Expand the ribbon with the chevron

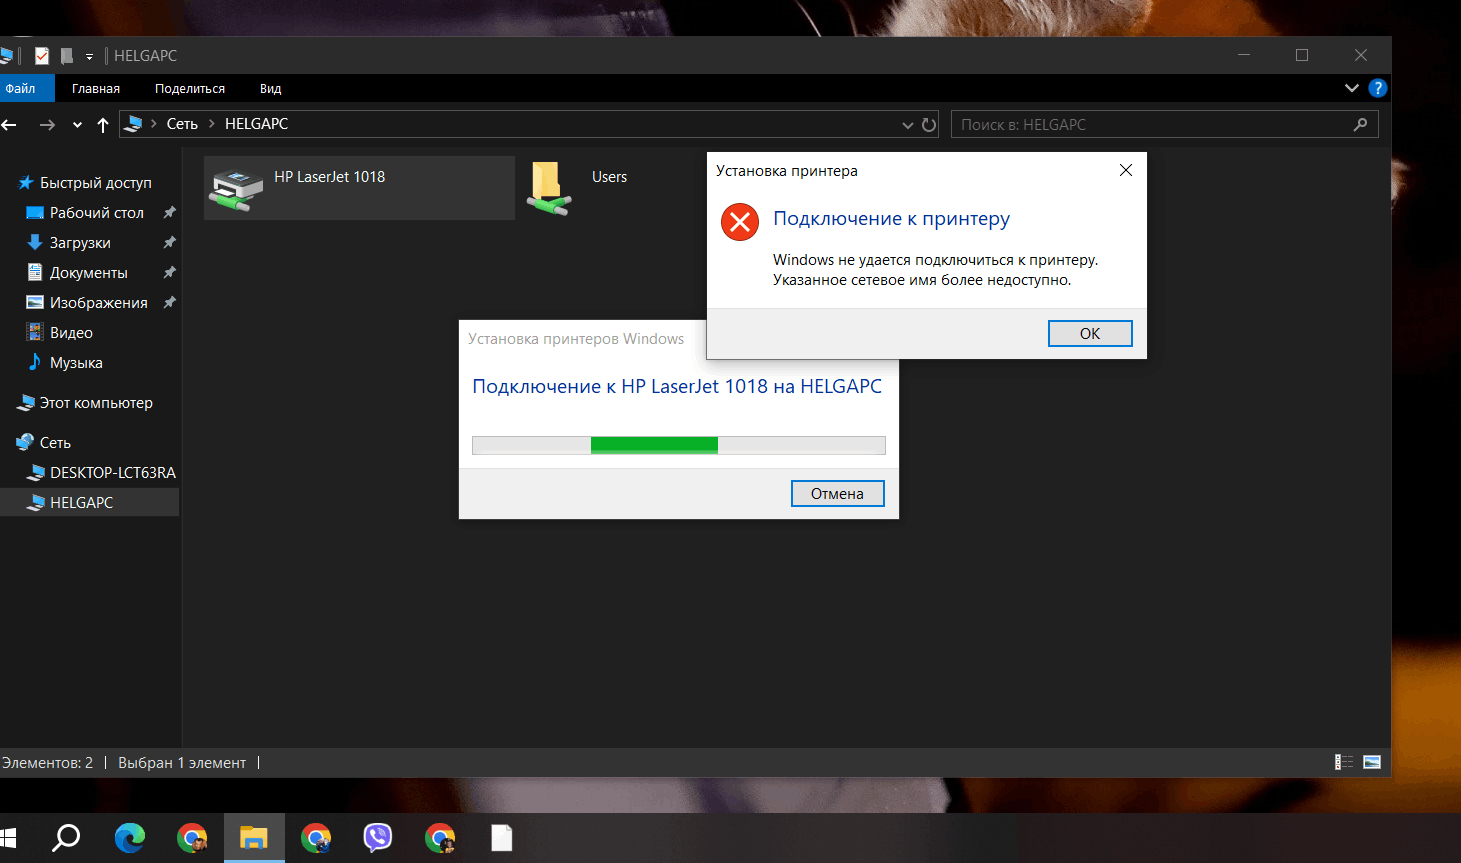(1352, 88)
